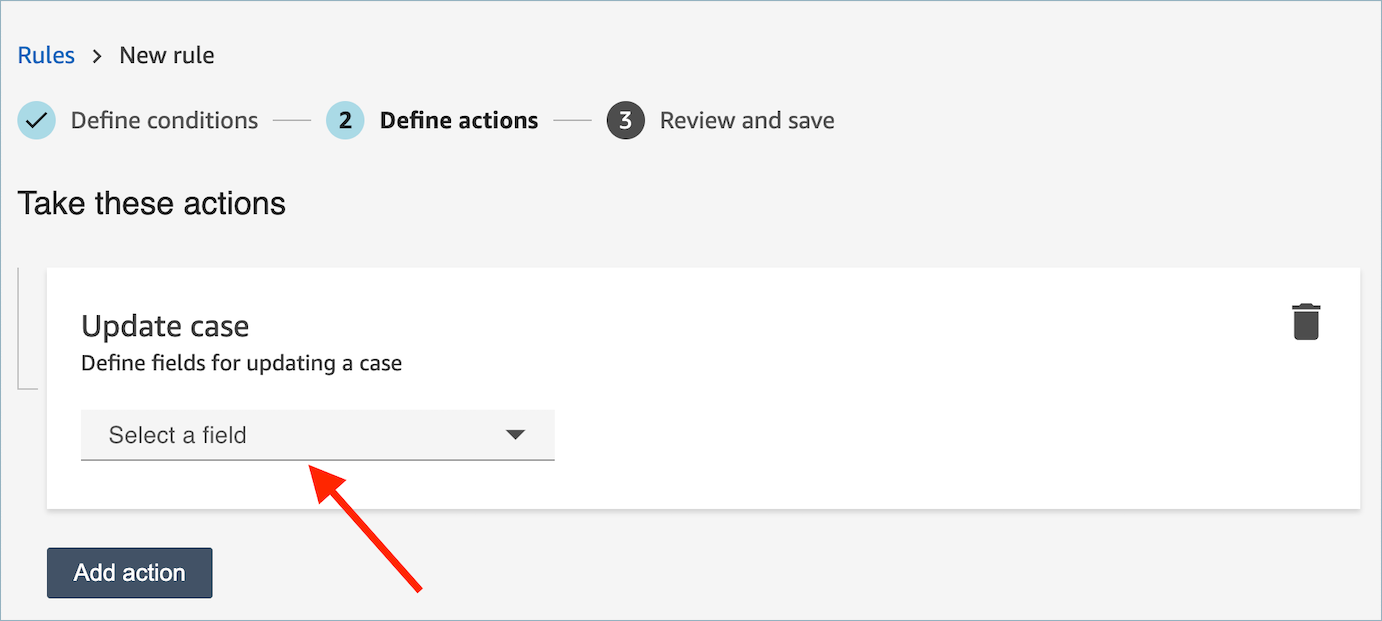This screenshot has height=621, width=1382.
Task: Click the Update case action card heading
Action: [x=165, y=325]
